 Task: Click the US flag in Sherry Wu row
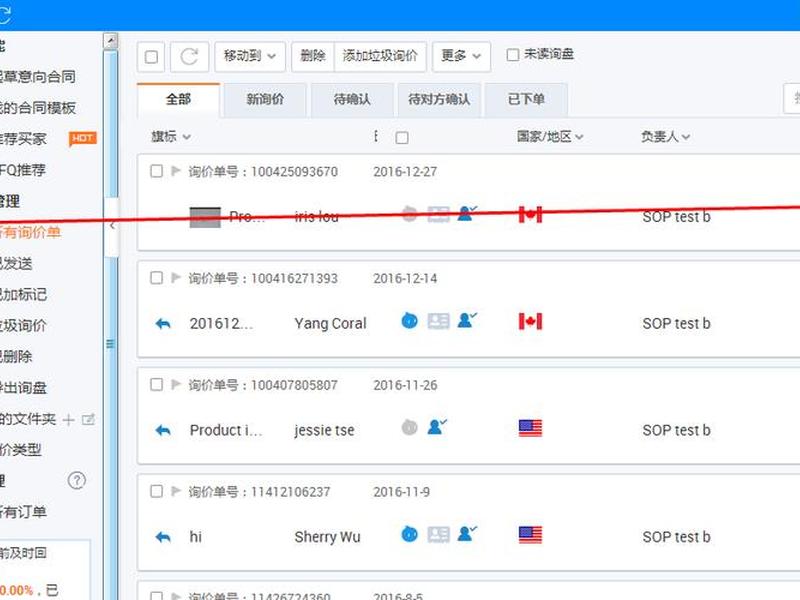coord(531,535)
